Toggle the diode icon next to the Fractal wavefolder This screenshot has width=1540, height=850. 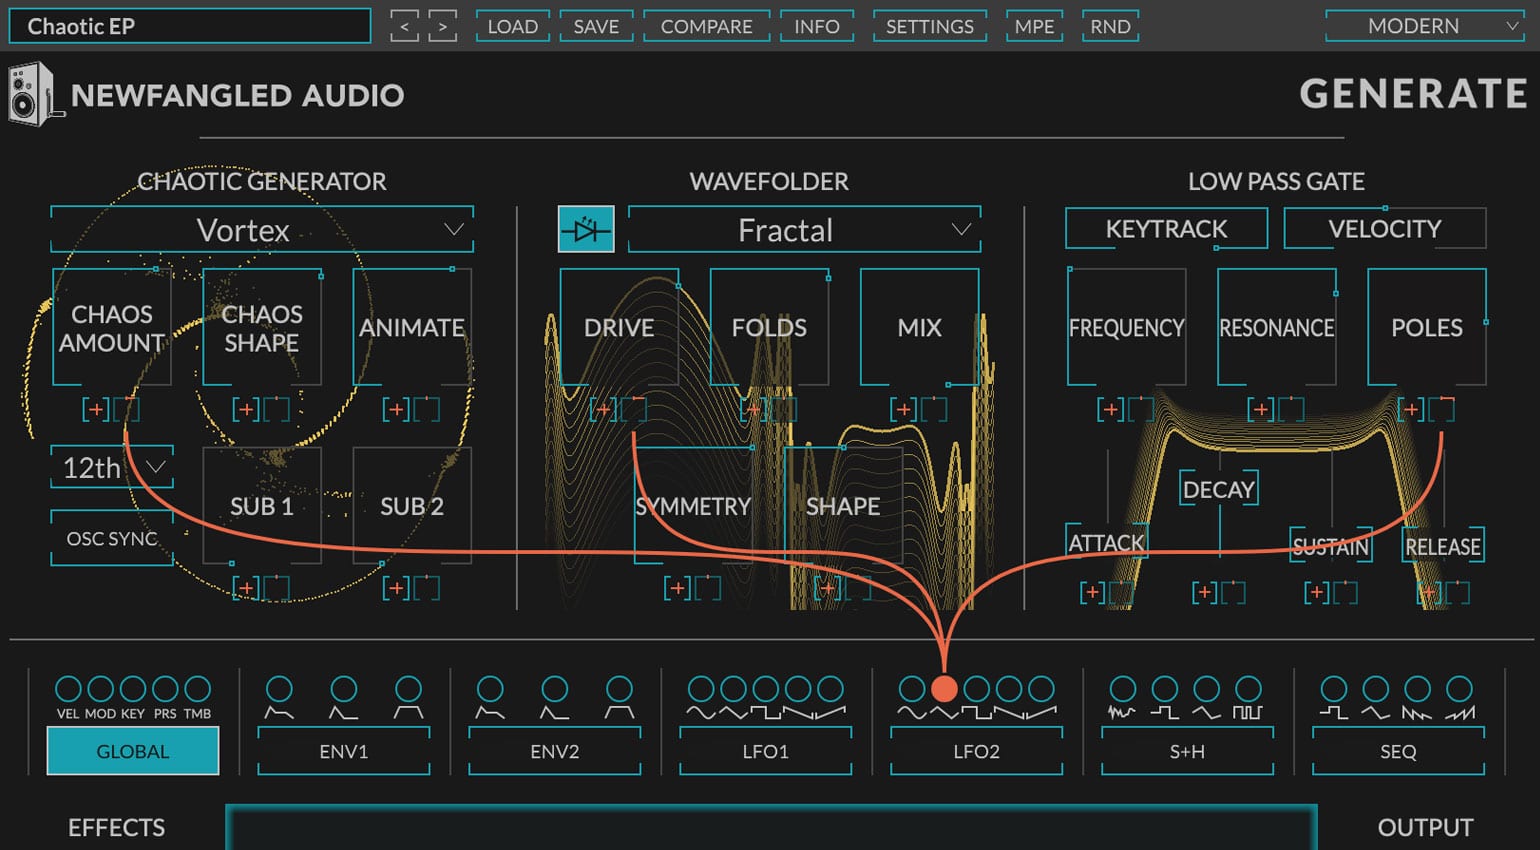pos(587,229)
